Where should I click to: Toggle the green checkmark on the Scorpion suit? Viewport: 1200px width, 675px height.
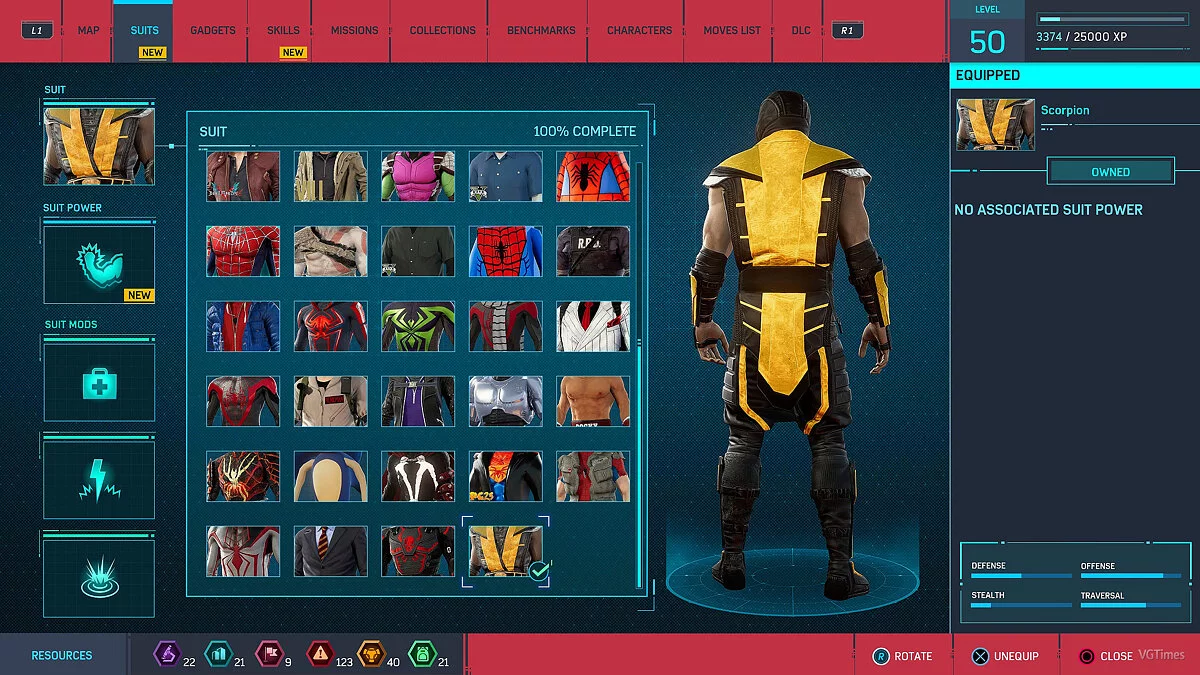click(538, 572)
